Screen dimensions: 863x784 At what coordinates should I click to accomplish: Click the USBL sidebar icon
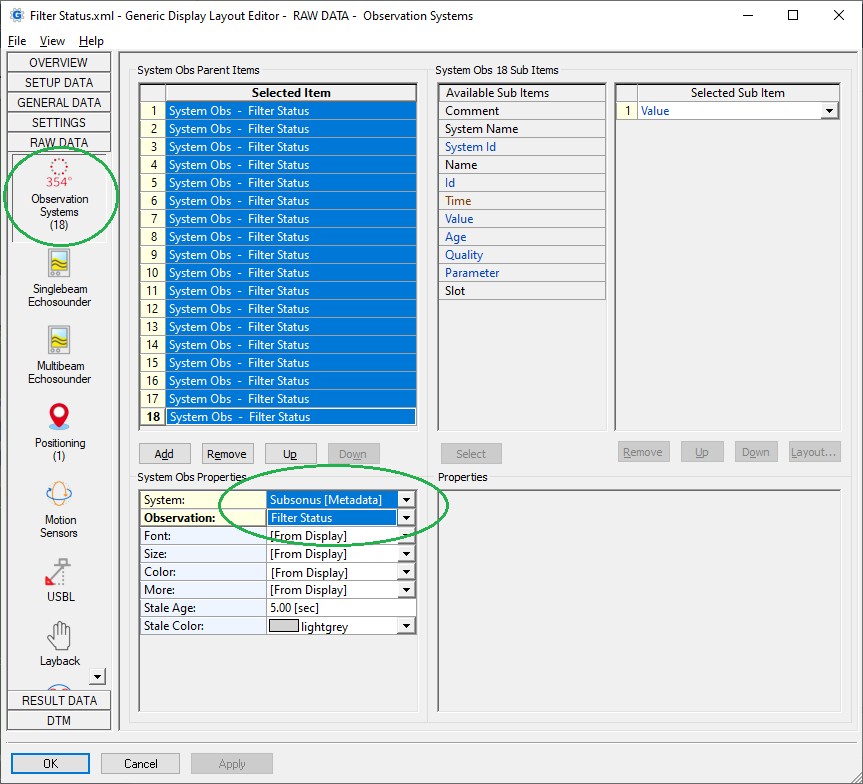(59, 572)
